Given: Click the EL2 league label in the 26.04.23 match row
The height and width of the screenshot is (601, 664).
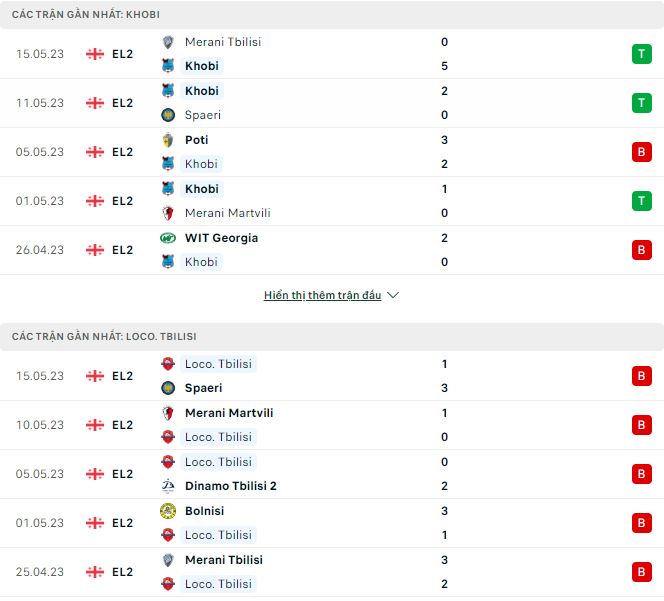Looking at the screenshot, I should point(122,250).
